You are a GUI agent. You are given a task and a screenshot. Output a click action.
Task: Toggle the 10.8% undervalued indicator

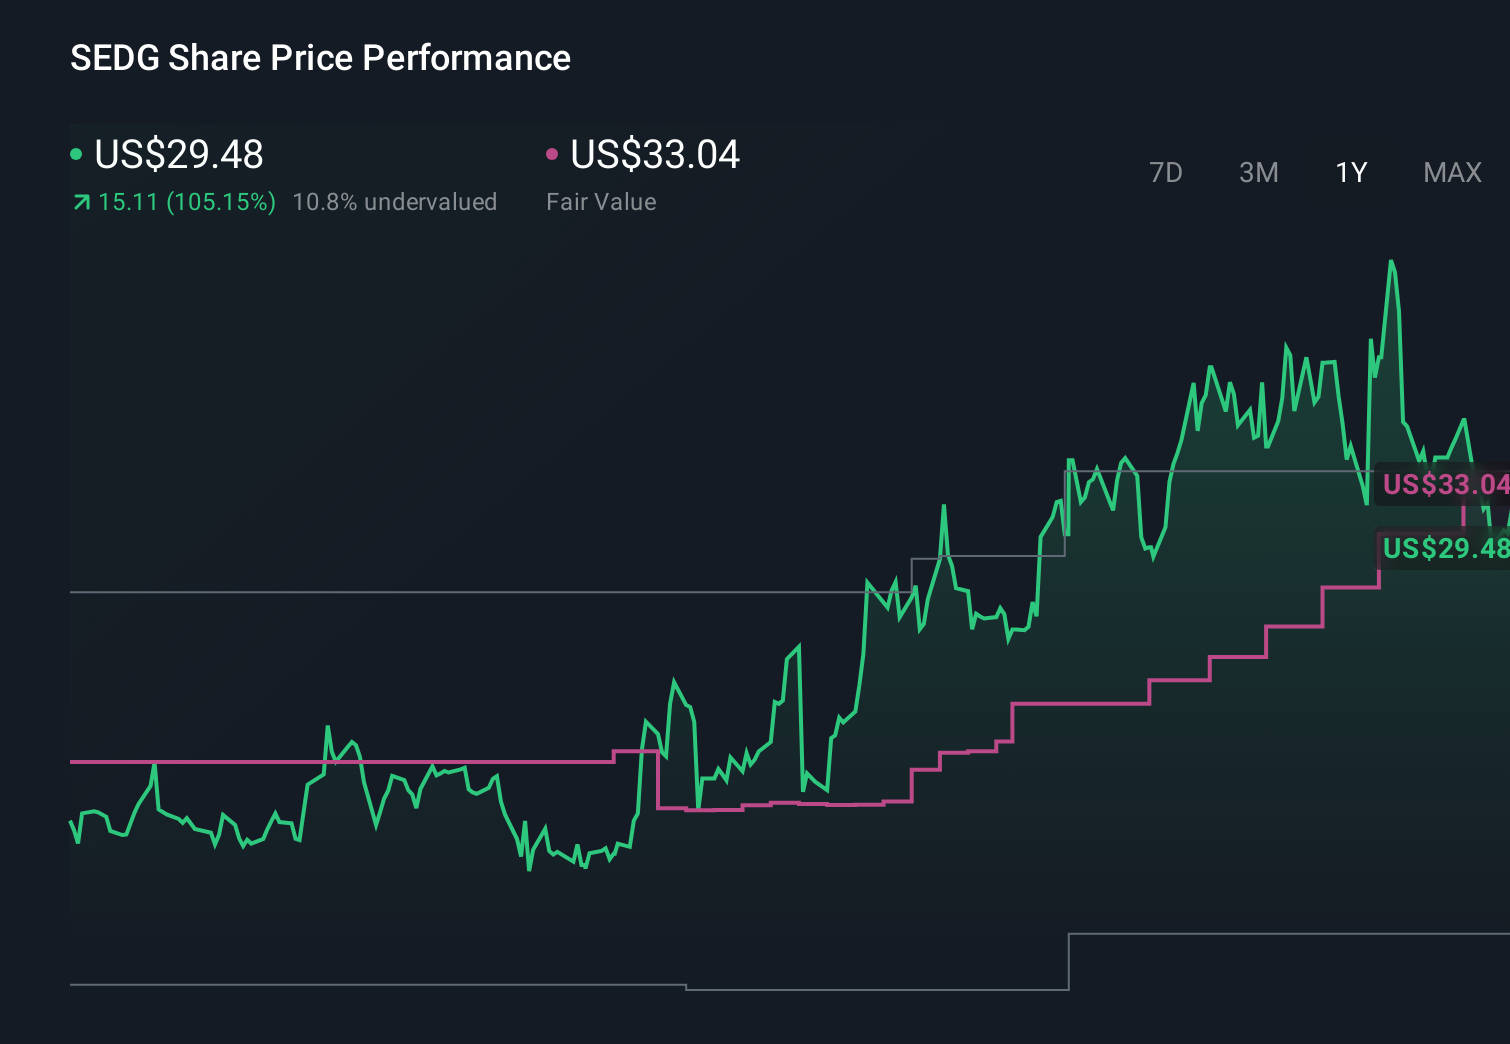point(394,201)
